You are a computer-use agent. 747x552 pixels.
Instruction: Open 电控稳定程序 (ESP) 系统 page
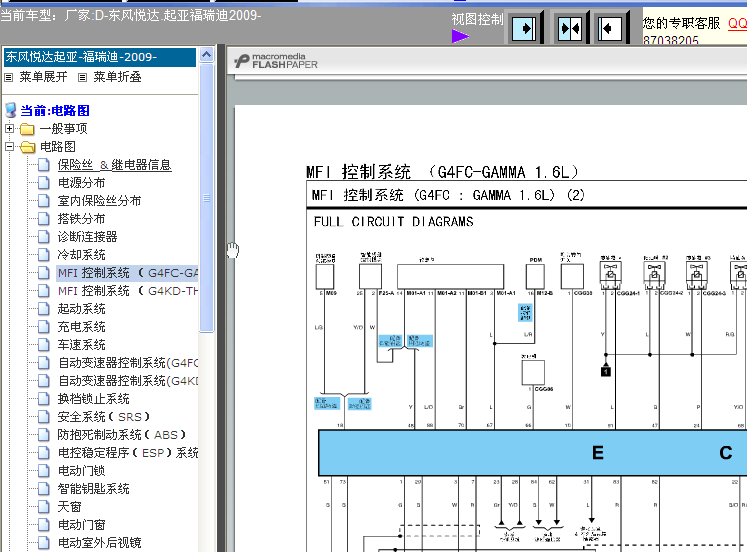pos(128,453)
